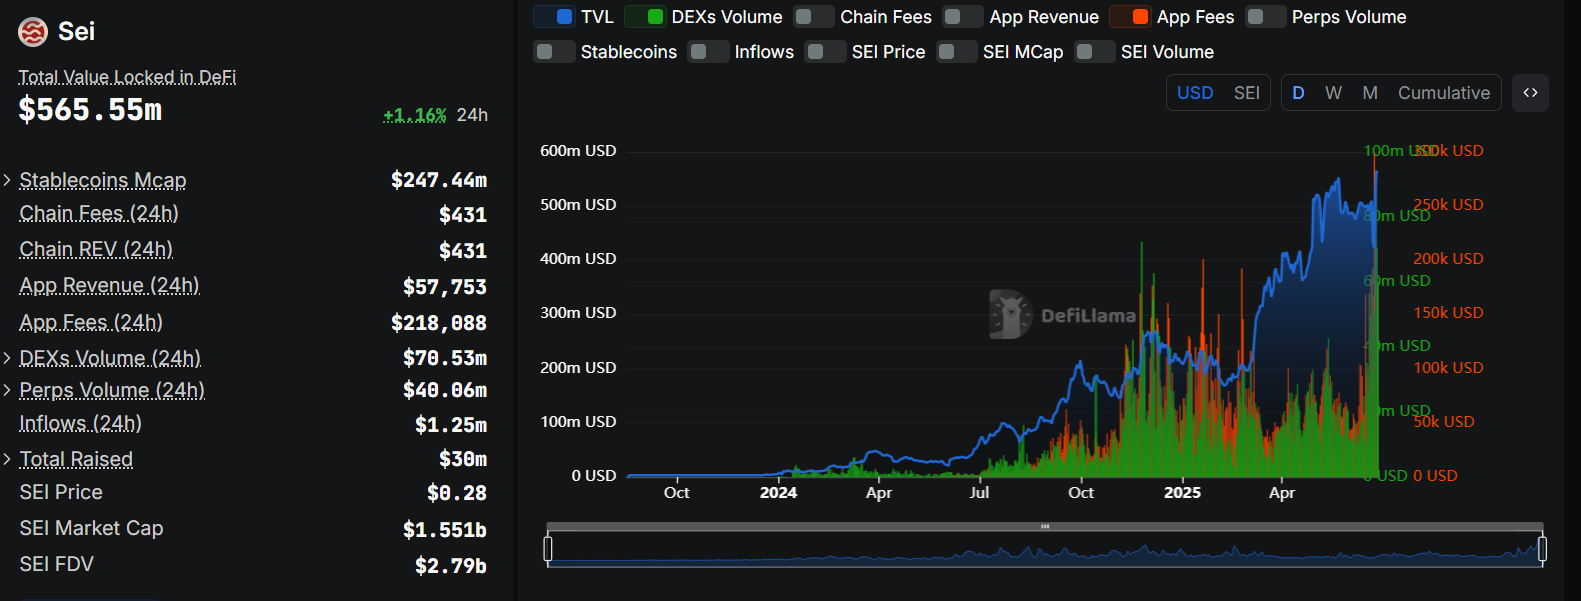The image size is (1581, 601).
Task: Click the $70.53m DEXs volume value
Action: click(445, 358)
